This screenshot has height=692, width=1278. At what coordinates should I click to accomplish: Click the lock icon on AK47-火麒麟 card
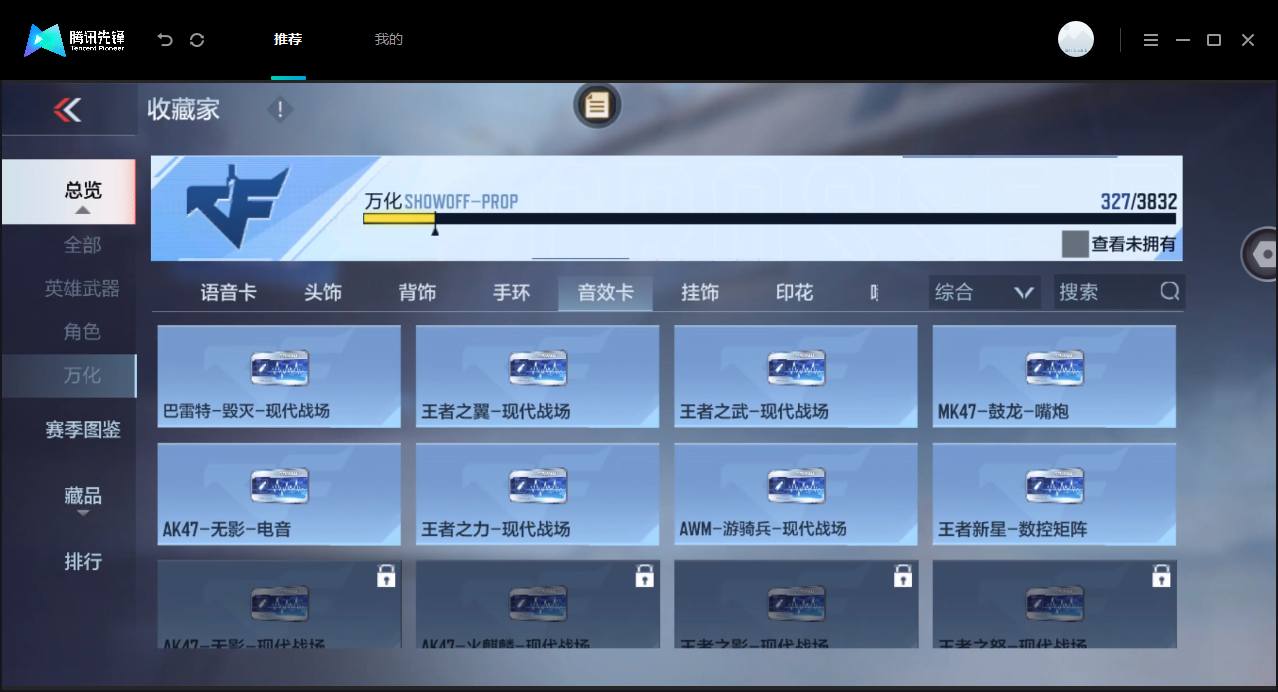(645, 576)
